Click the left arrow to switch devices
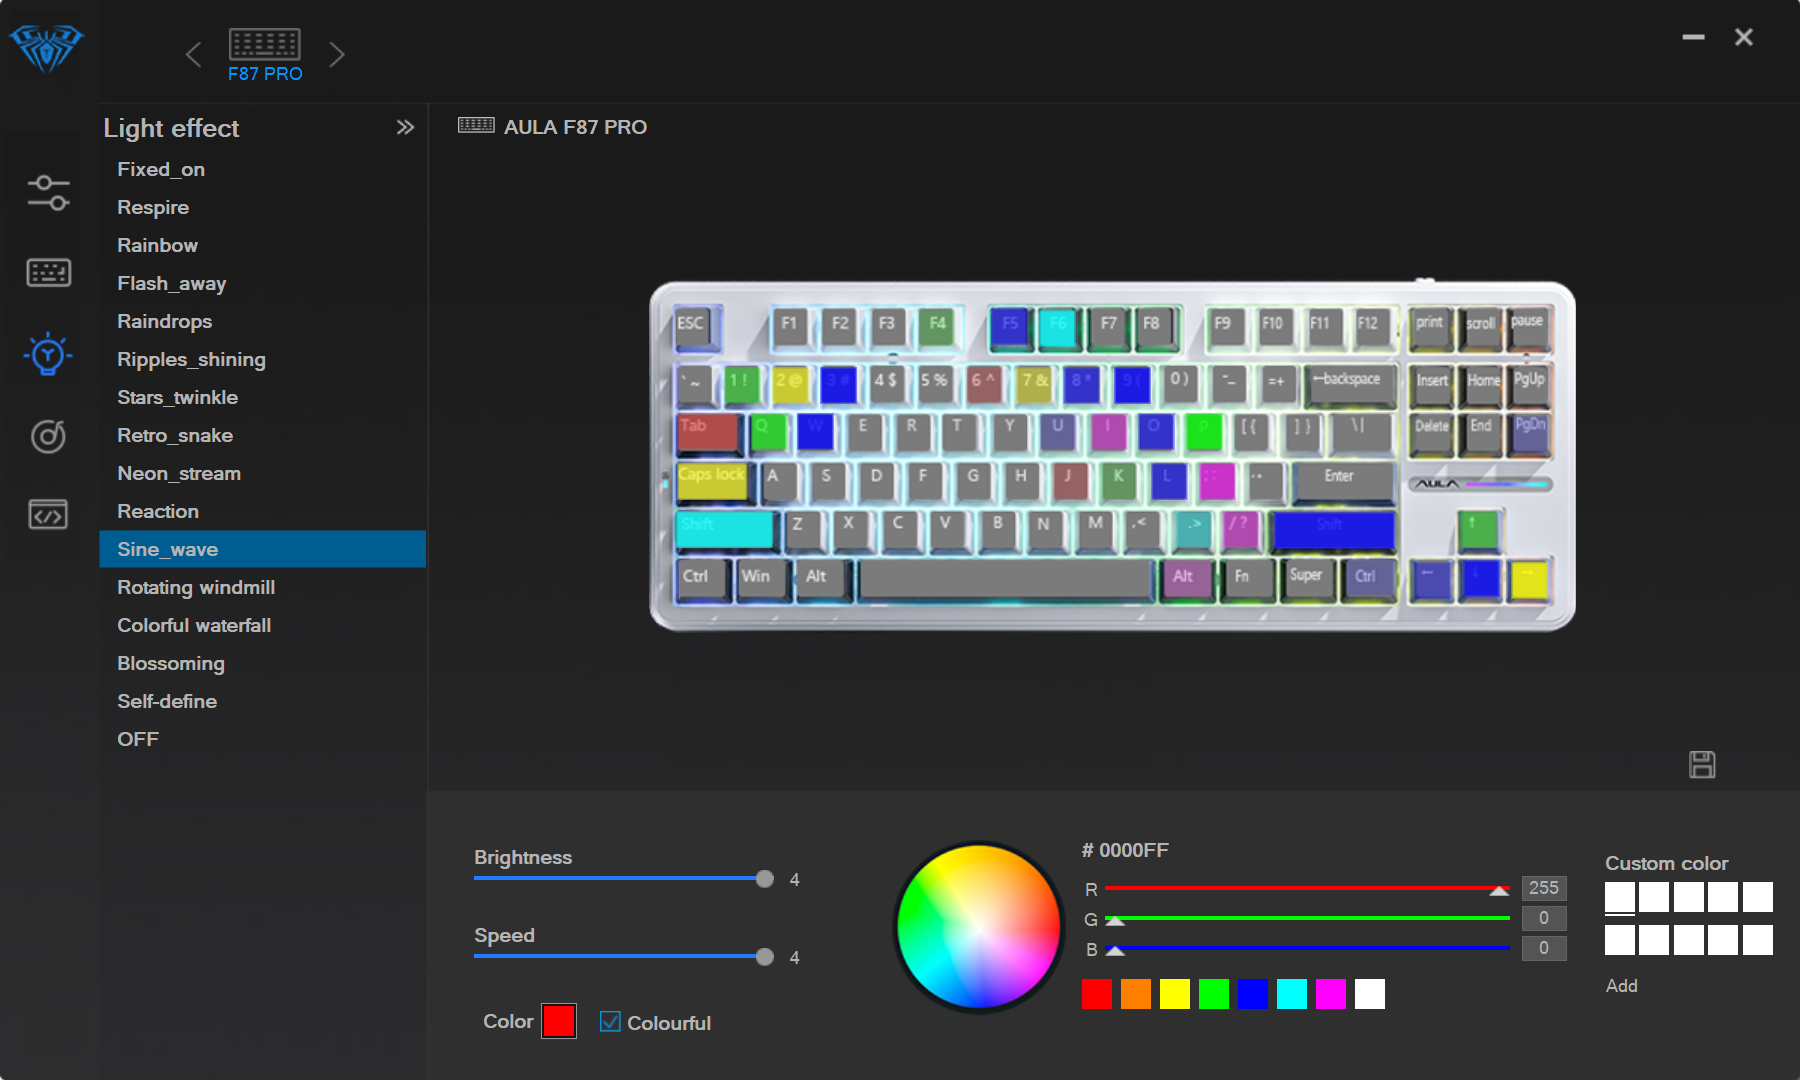 pos(194,54)
